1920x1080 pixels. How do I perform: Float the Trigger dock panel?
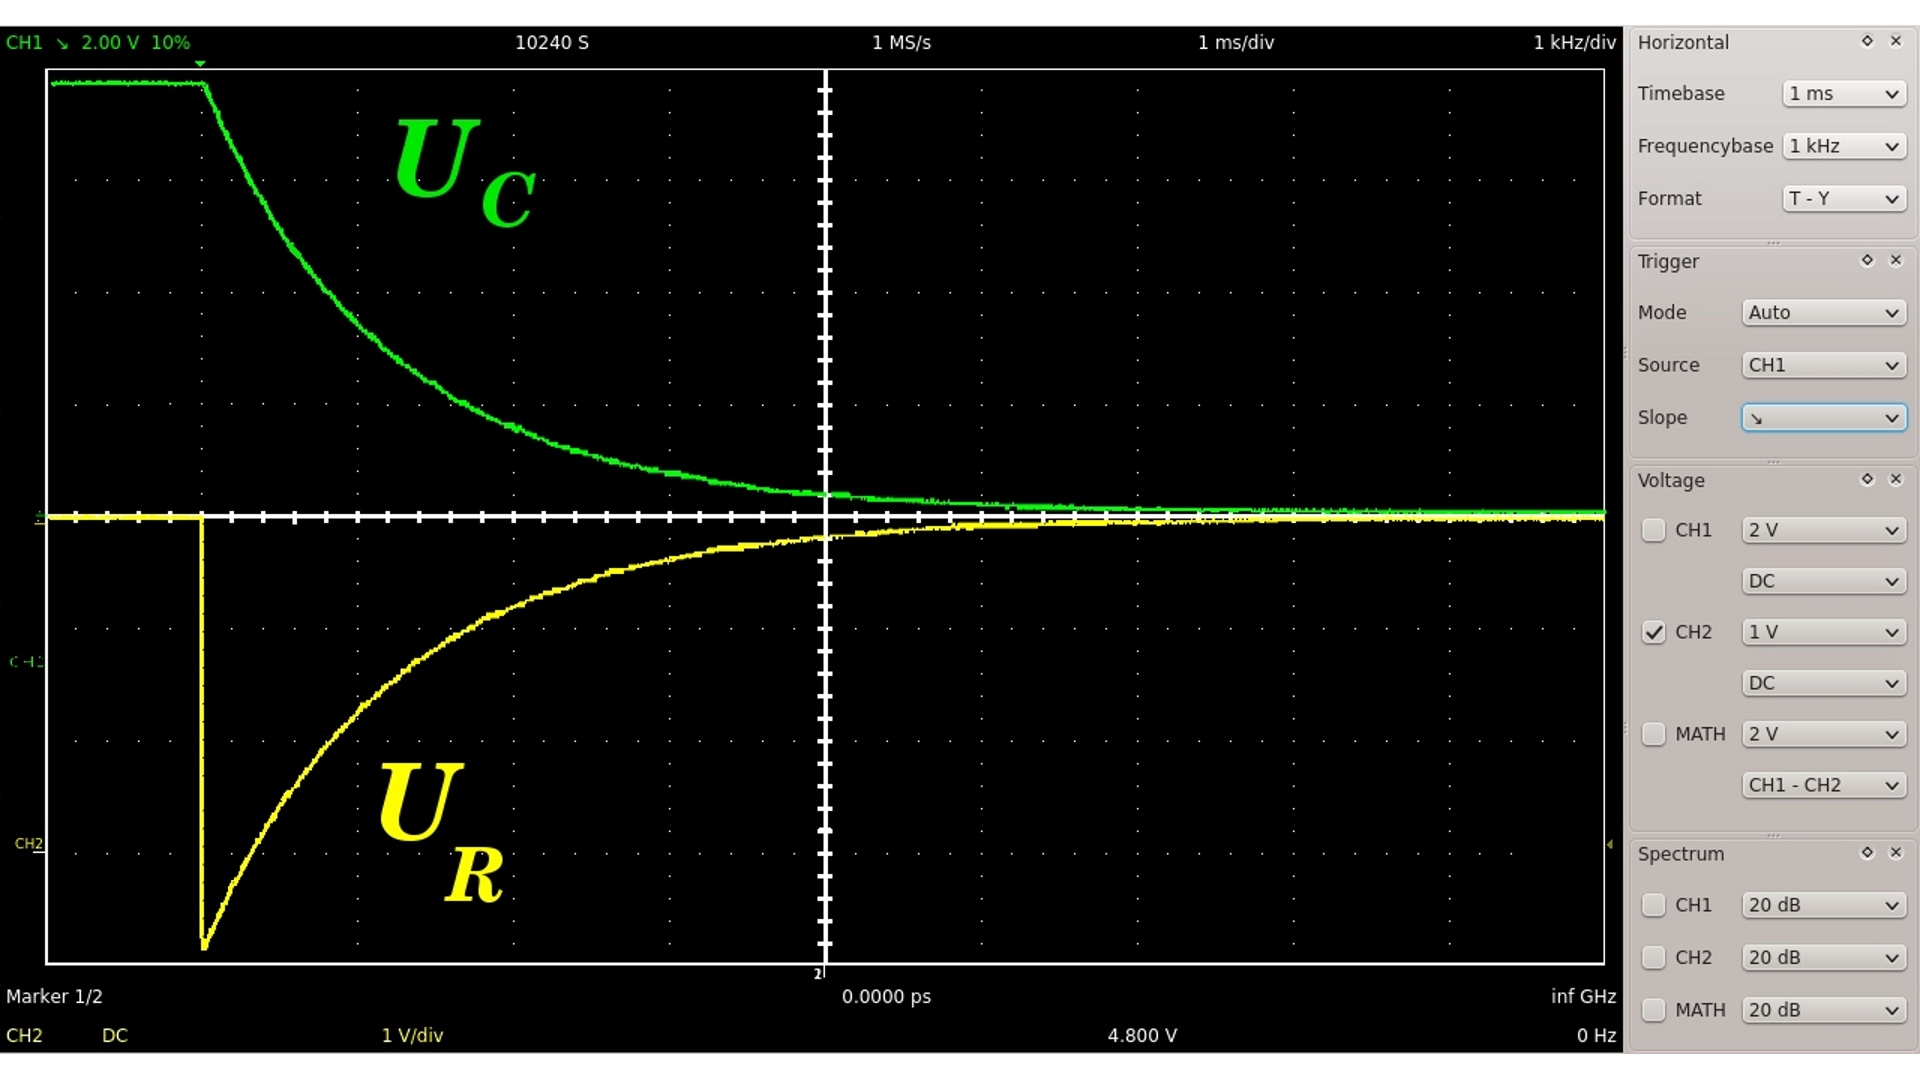coord(1867,260)
